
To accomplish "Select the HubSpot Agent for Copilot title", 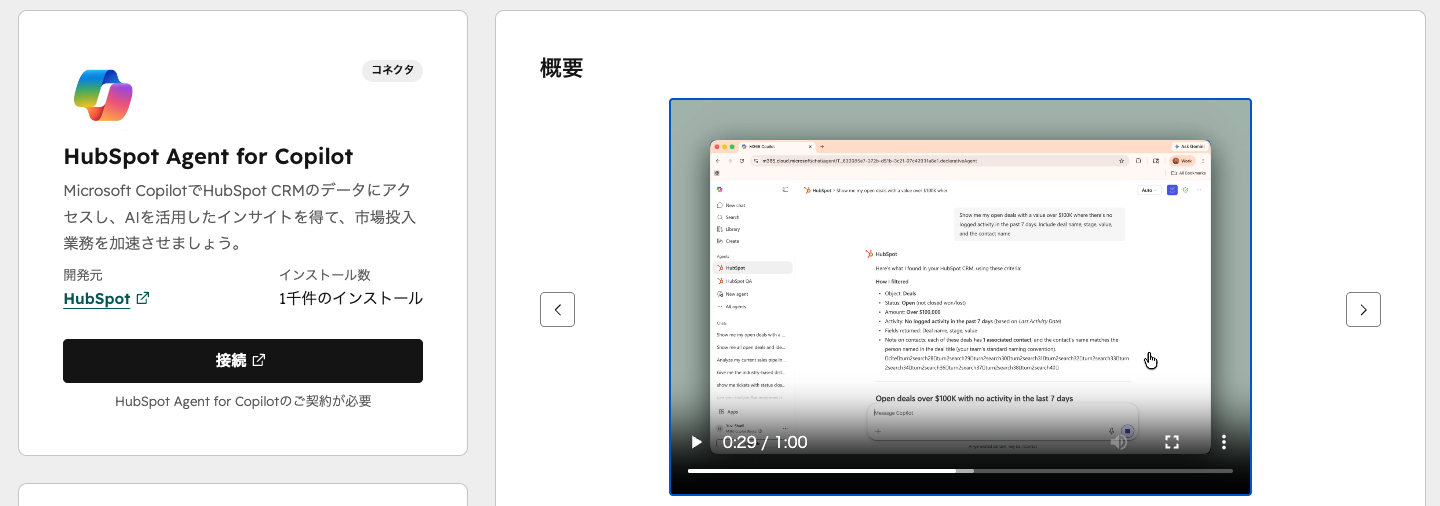I will [208, 157].
